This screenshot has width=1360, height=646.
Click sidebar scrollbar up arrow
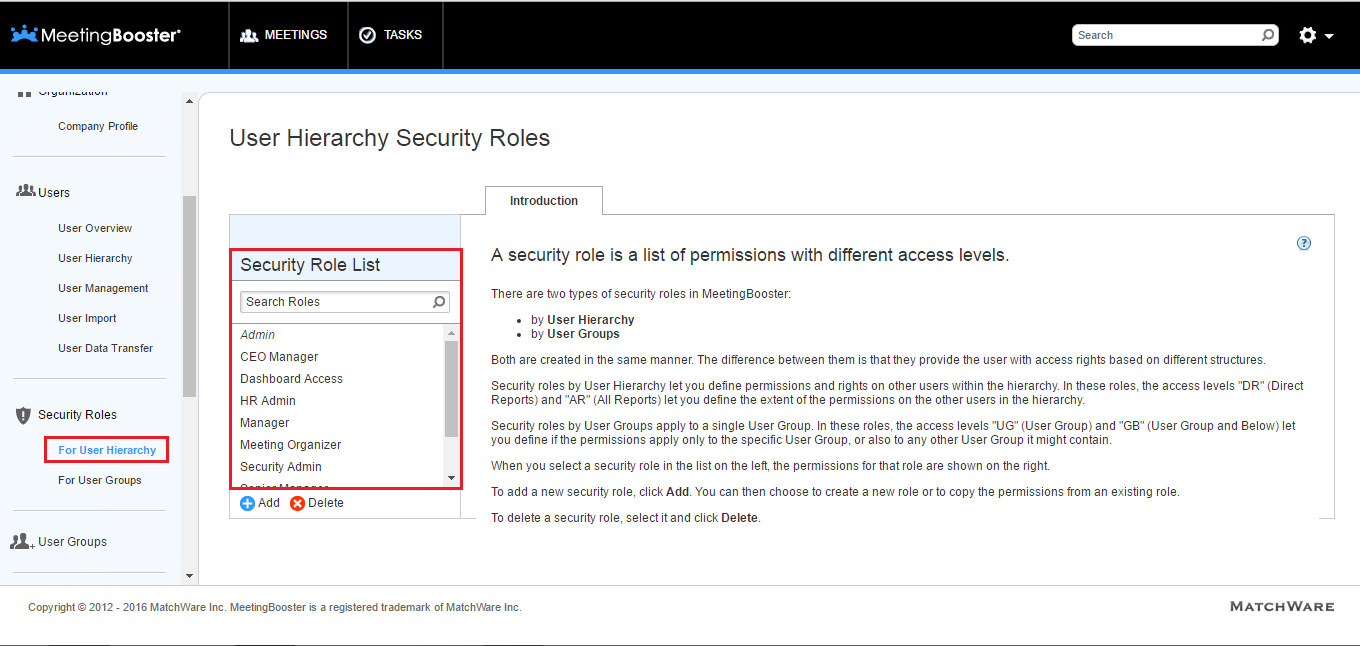[189, 101]
